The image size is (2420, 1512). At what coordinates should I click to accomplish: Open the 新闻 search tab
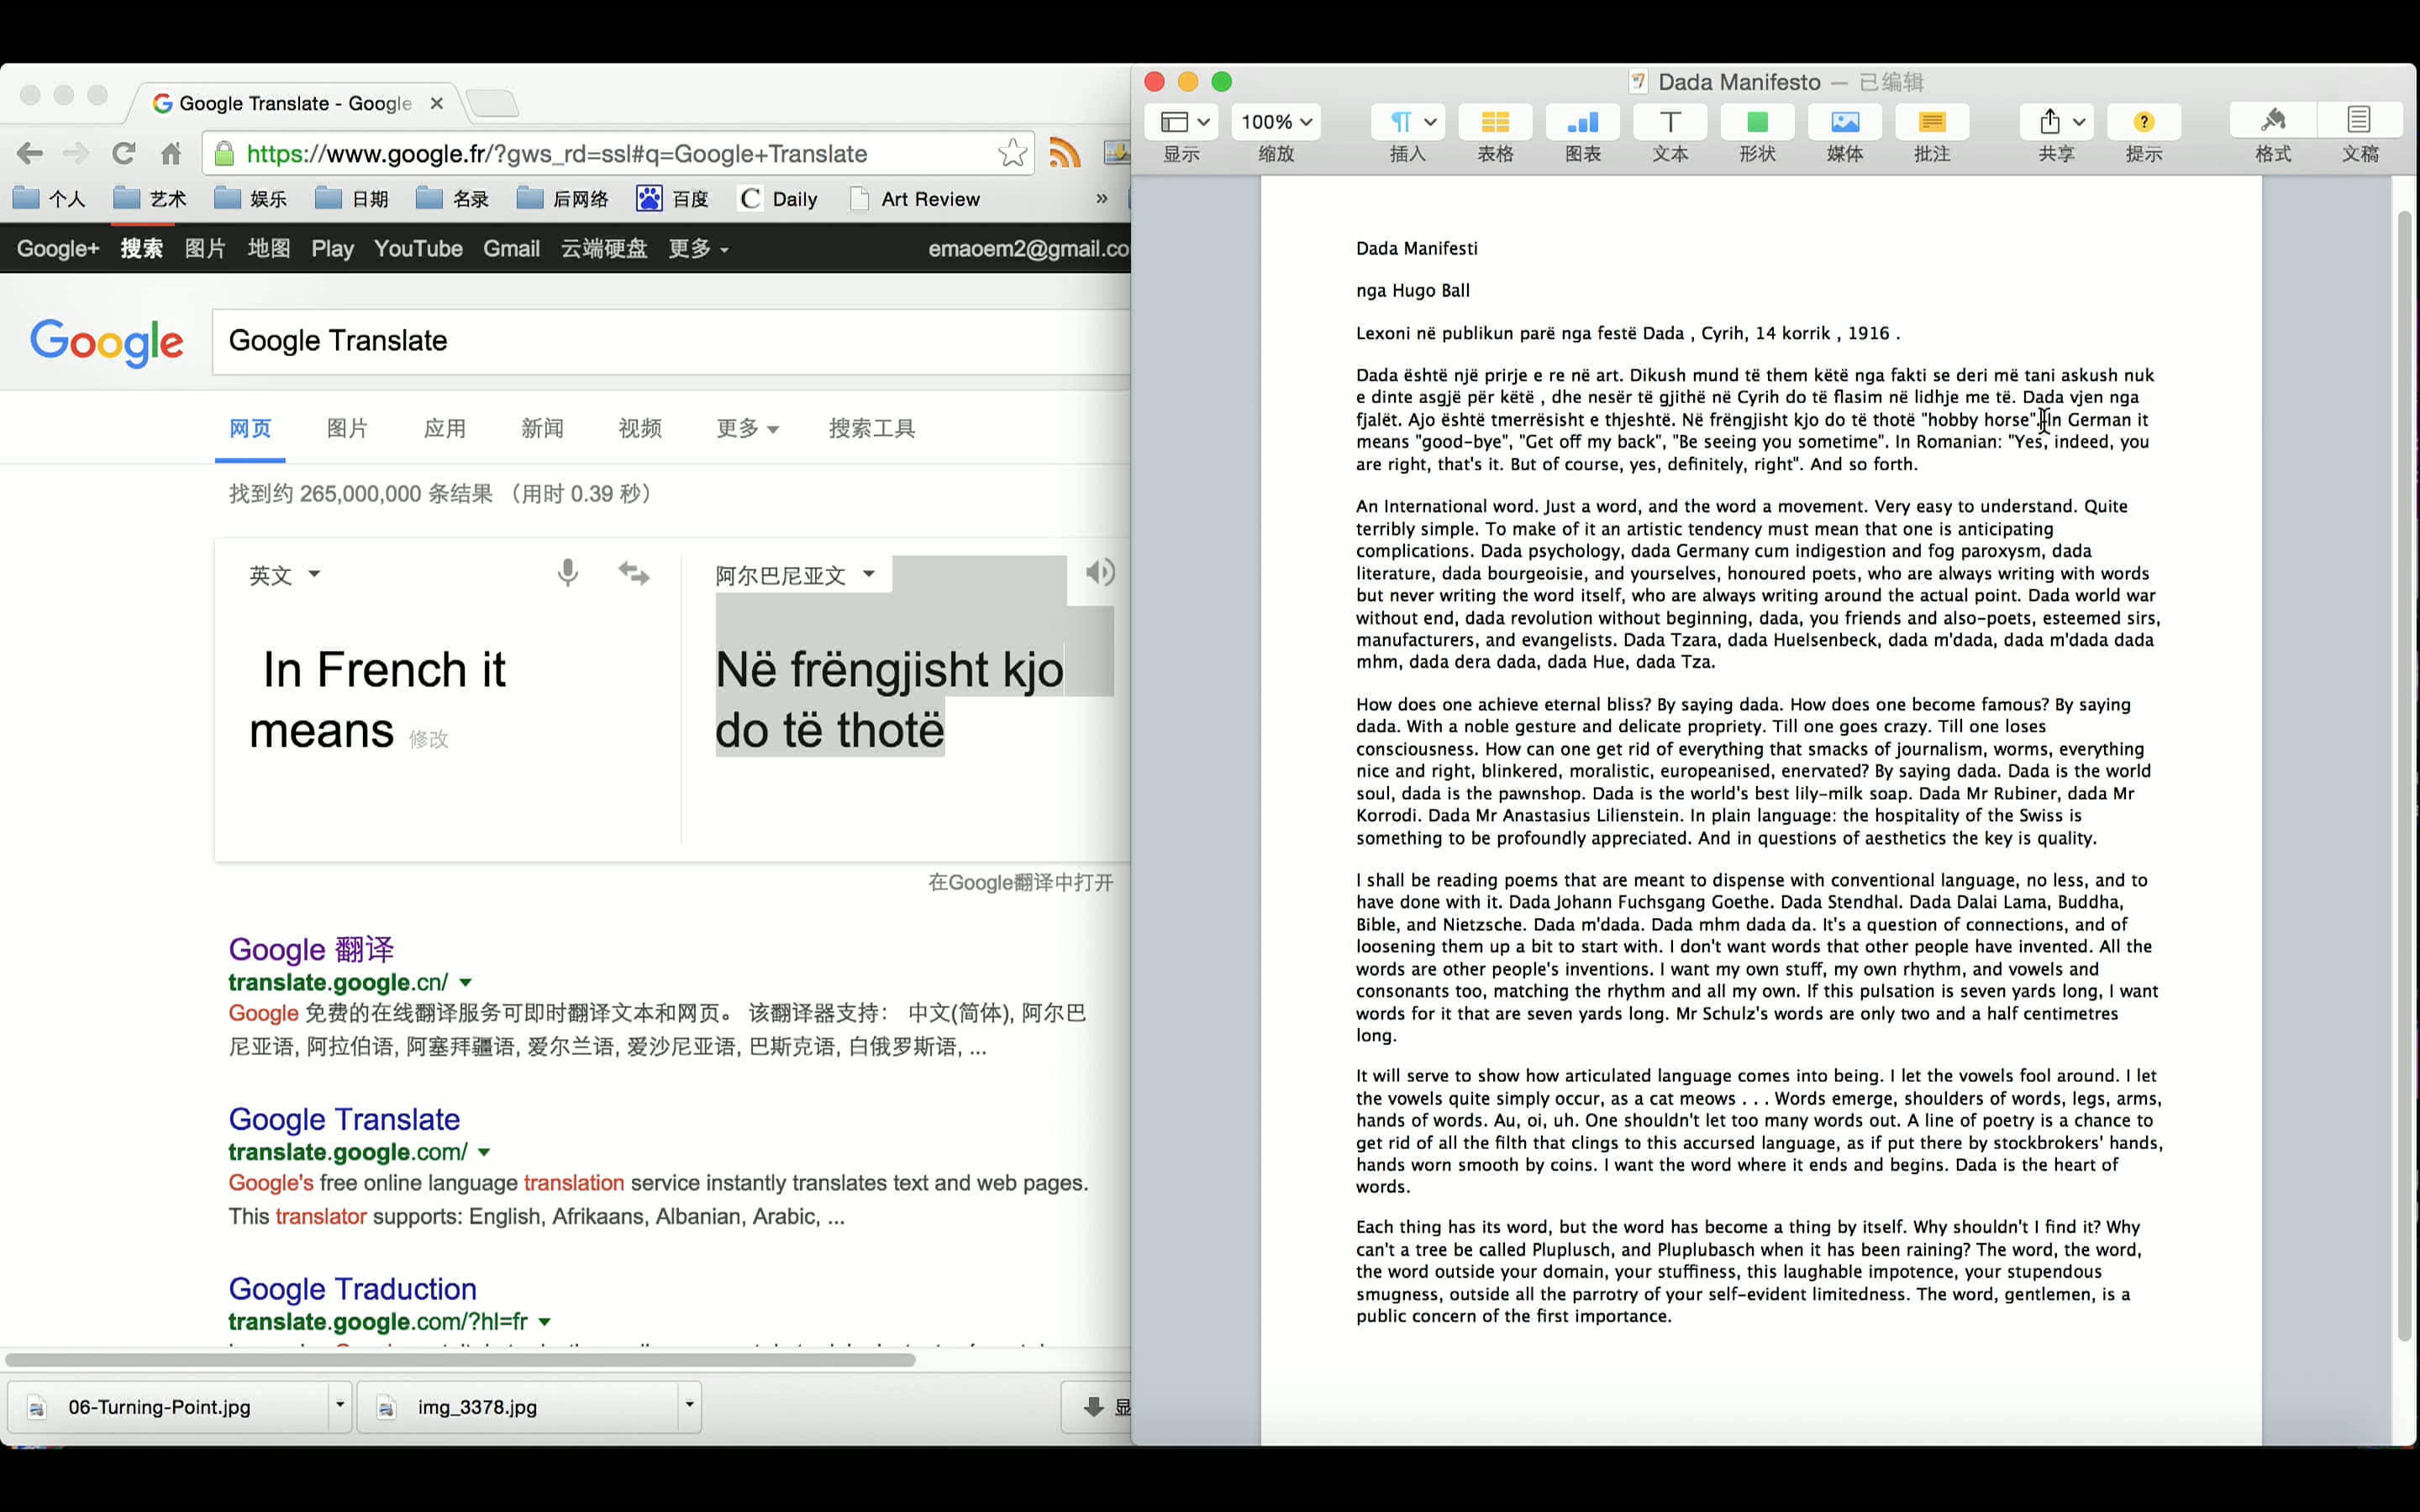[542, 429]
